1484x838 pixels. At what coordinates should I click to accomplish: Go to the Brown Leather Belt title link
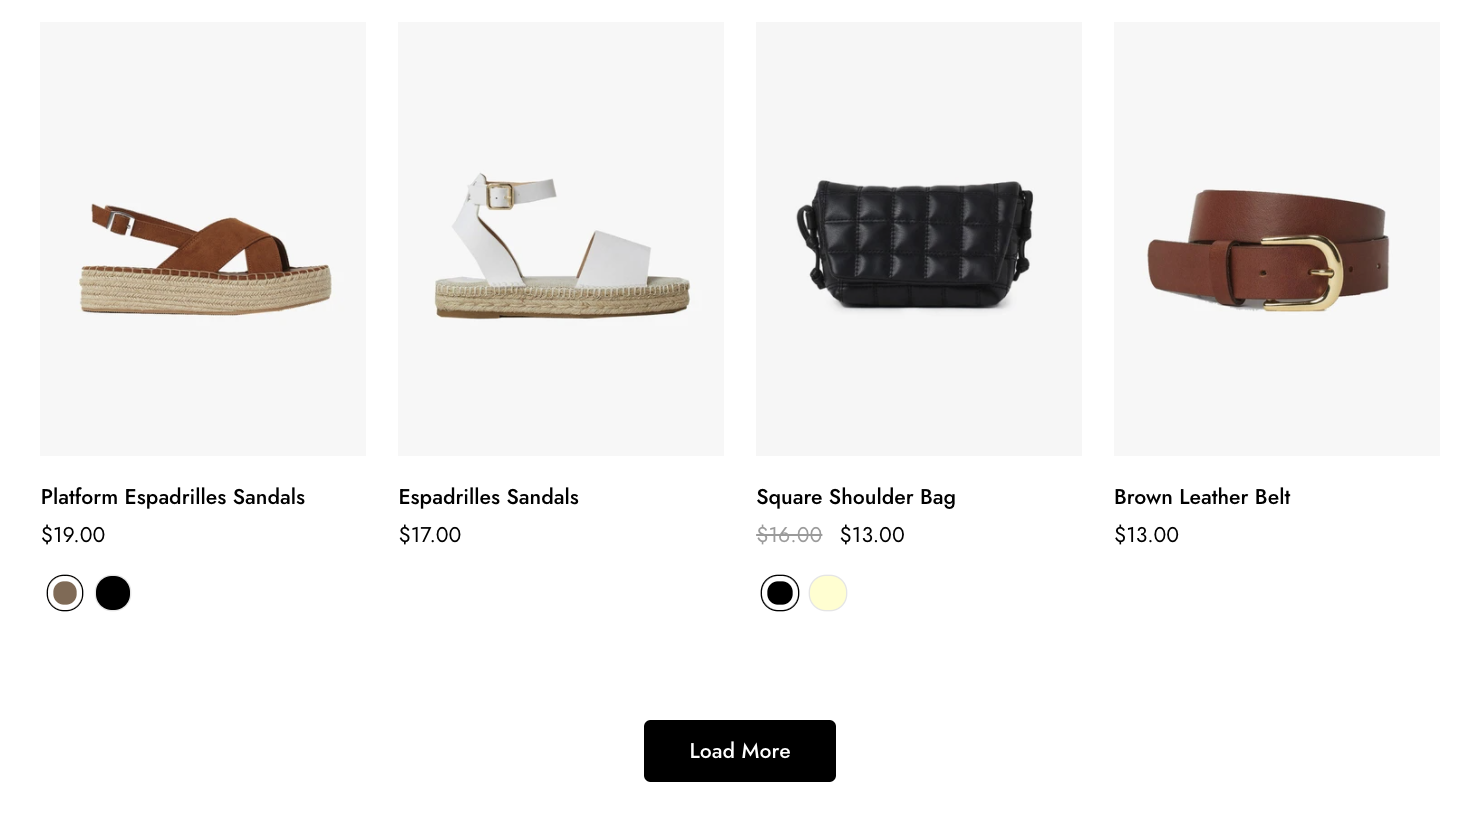pos(1201,497)
